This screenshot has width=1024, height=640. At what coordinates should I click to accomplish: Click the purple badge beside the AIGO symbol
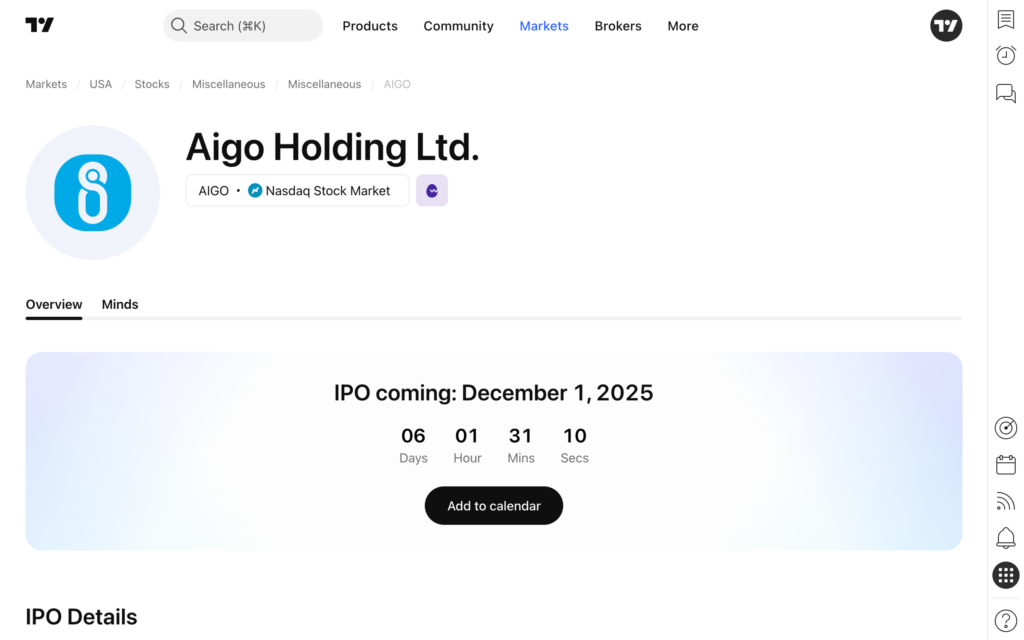(432, 190)
